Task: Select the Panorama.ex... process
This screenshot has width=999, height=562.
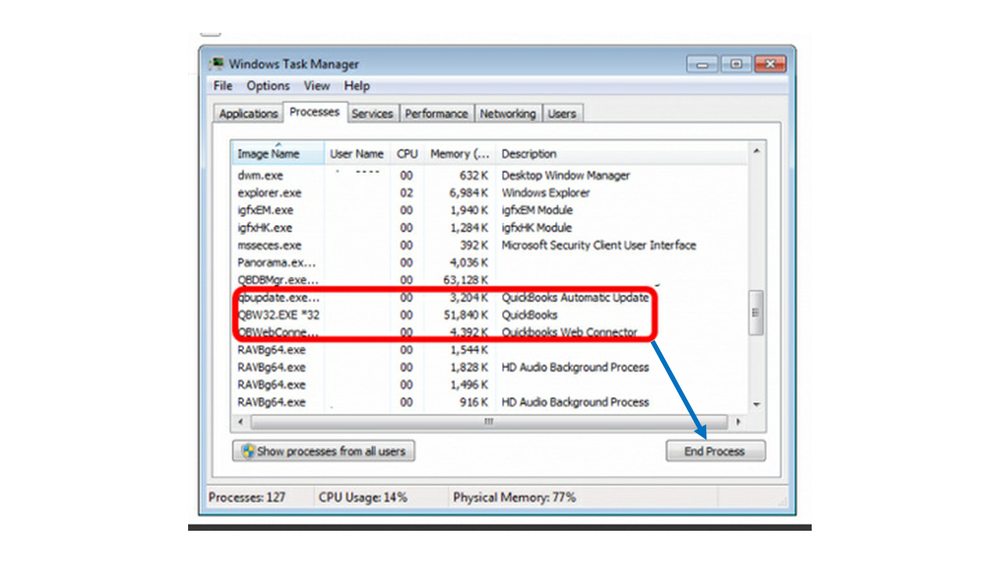Action: [489, 263]
